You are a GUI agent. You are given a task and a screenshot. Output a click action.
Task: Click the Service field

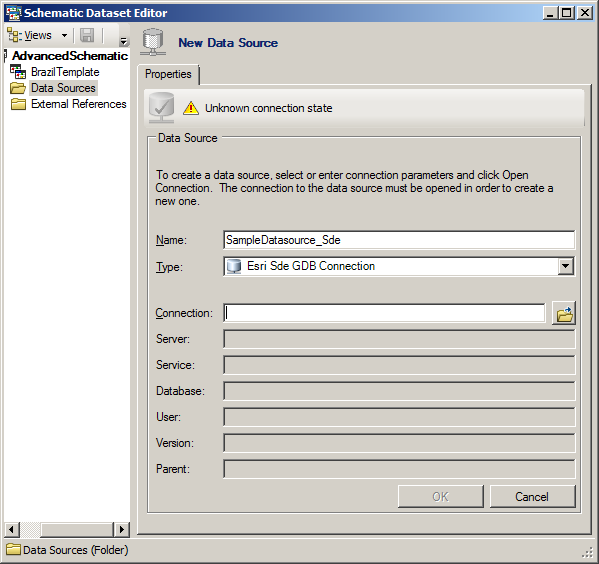399,365
